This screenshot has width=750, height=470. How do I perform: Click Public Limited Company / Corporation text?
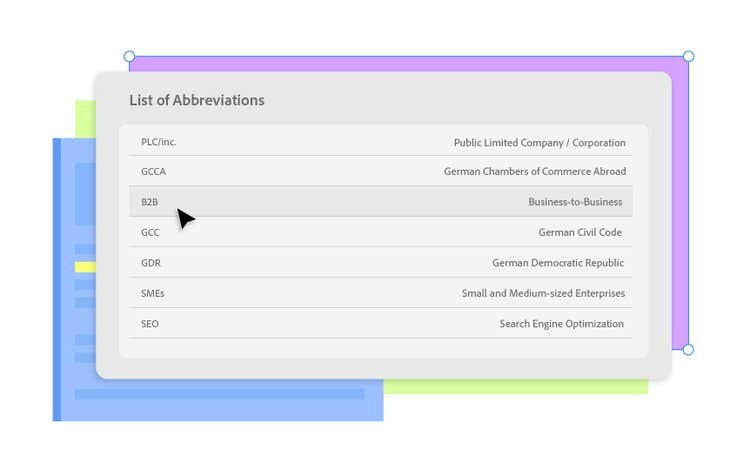pos(539,142)
